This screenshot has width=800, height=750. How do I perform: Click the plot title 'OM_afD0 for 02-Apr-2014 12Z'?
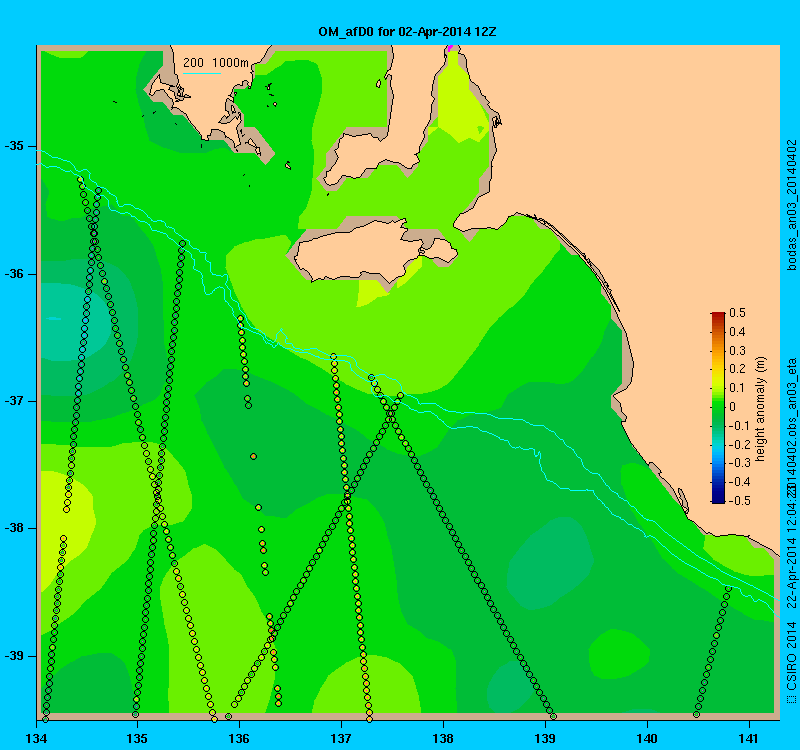407,32
